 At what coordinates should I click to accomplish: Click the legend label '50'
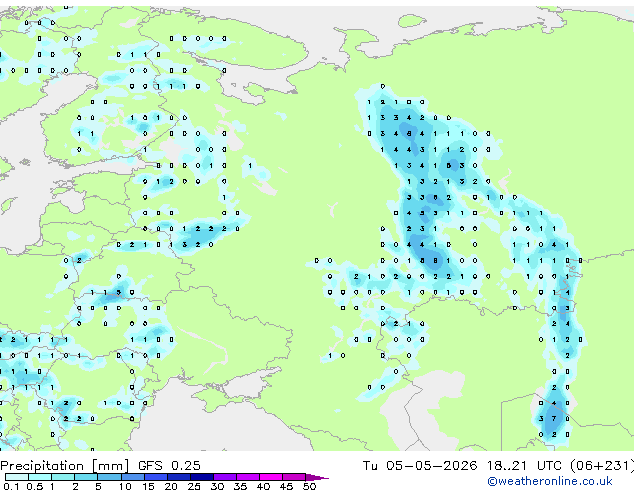(x=309, y=486)
